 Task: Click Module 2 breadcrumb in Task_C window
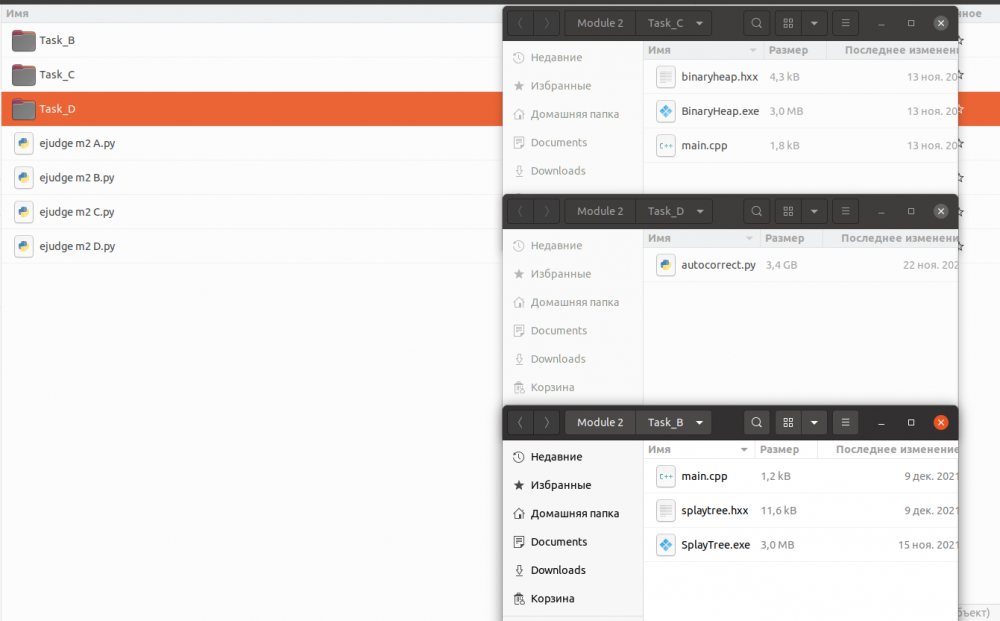tap(600, 23)
